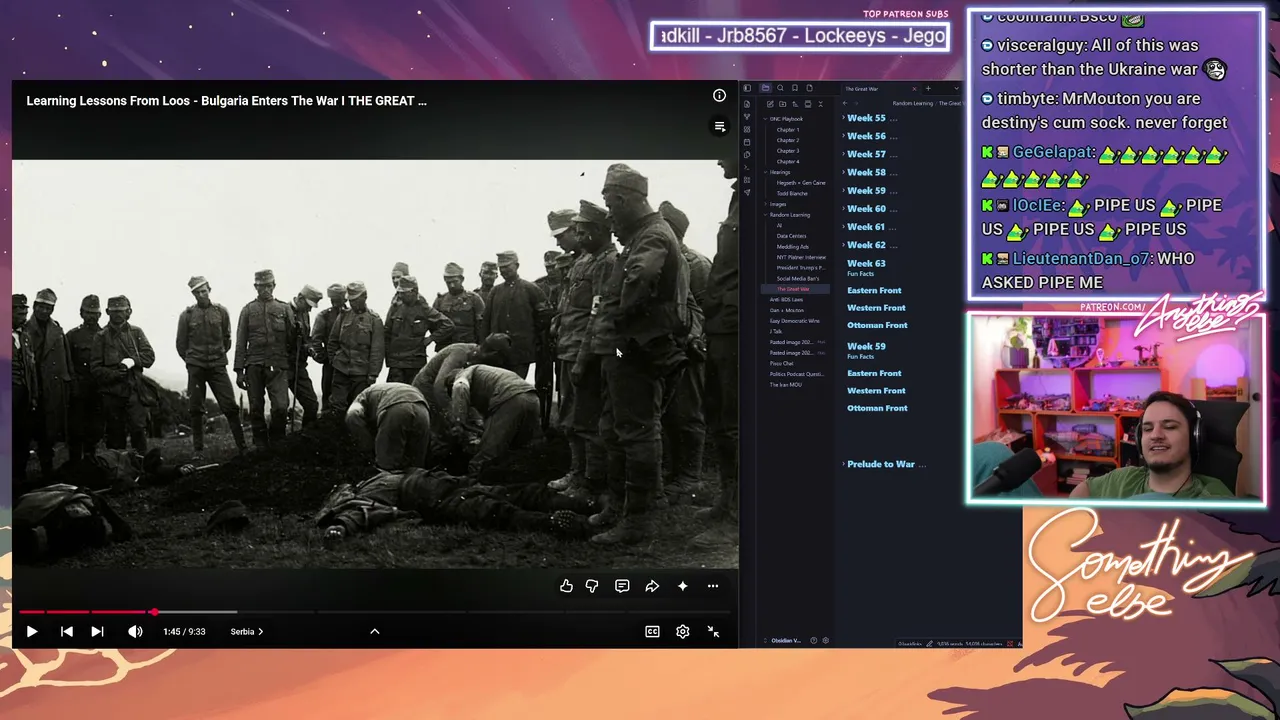This screenshot has height=720, width=1280.
Task: Dislike the video with thumbs down
Action: (592, 586)
